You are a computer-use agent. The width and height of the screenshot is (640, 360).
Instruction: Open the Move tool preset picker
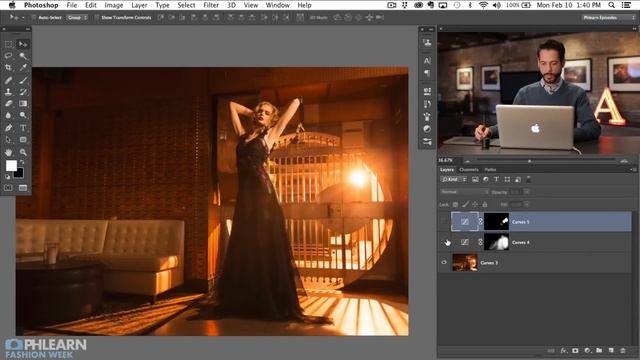coord(17,18)
